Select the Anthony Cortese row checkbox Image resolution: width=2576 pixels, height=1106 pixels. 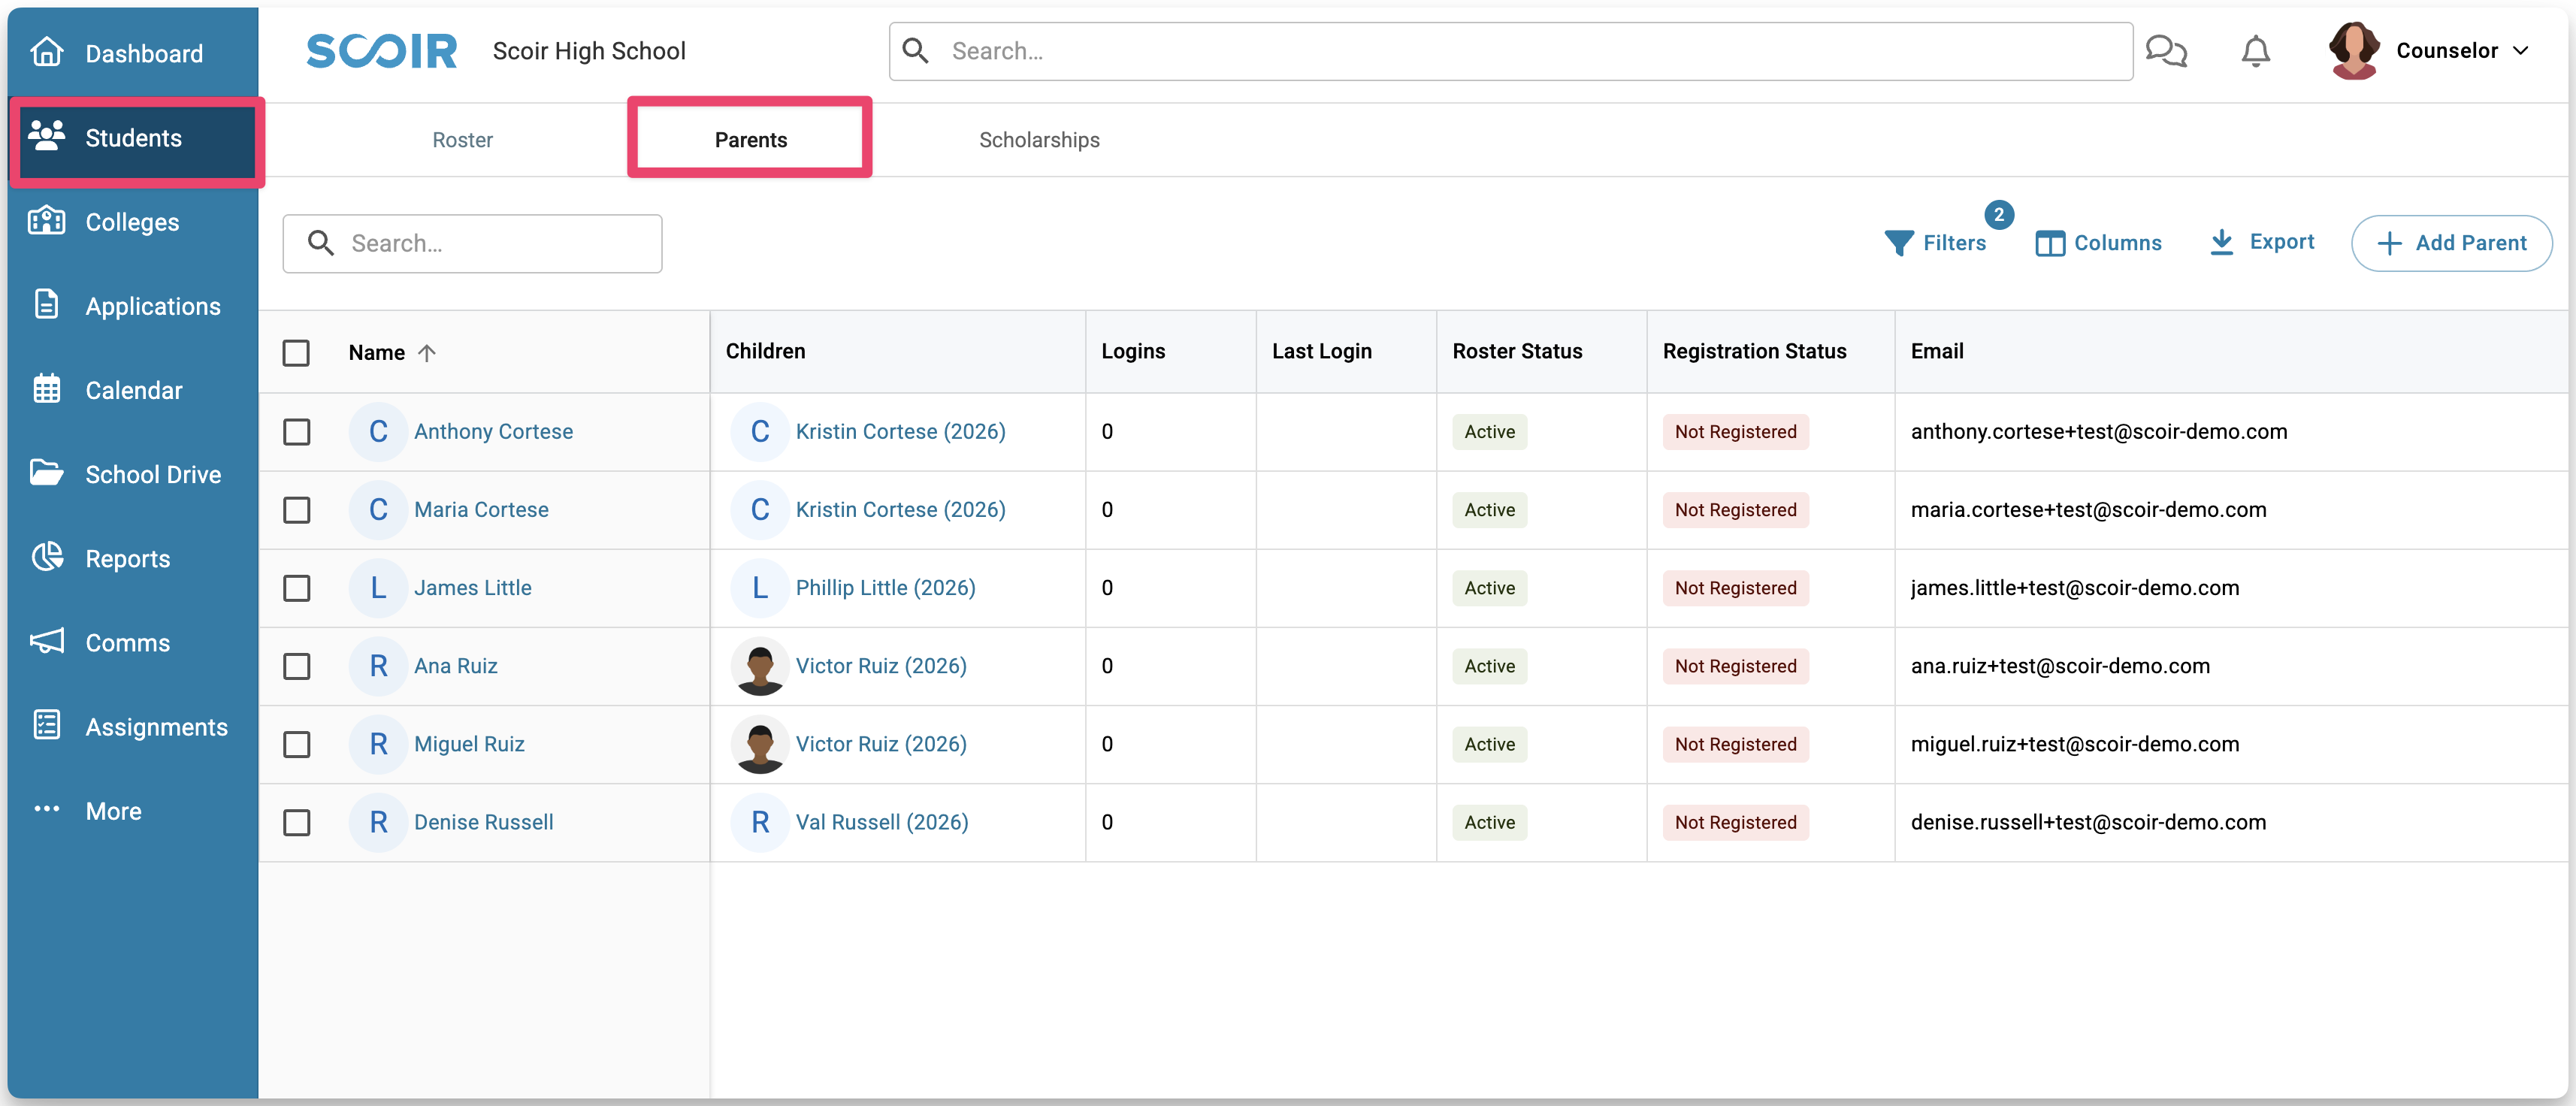pos(296,431)
